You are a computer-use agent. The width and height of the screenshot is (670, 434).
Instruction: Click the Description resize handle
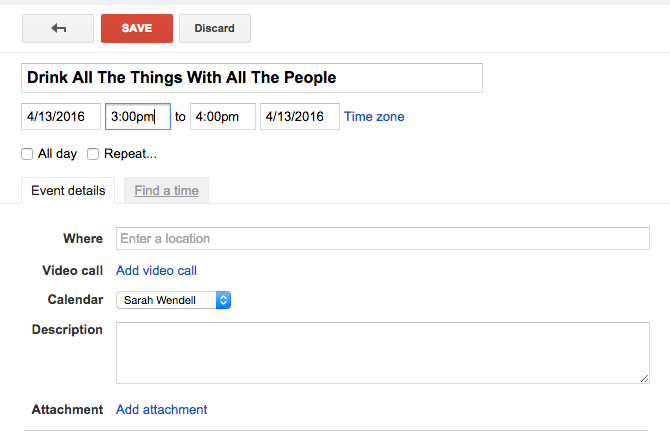644,378
